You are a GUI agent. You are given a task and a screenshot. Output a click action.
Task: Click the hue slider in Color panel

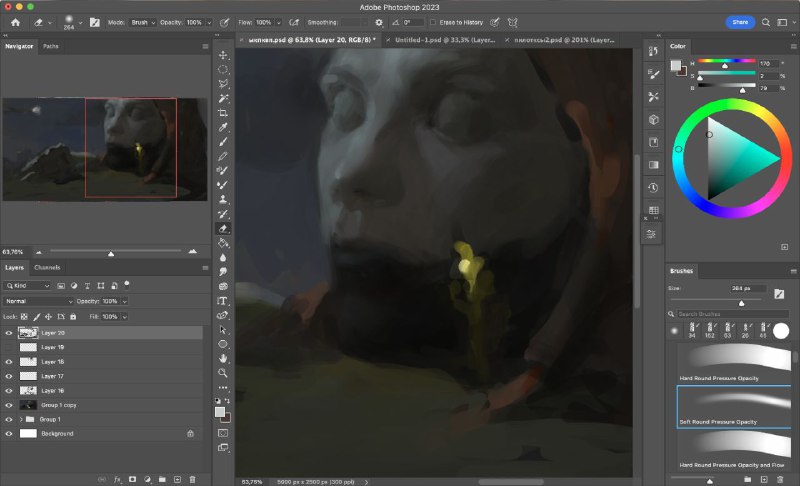727,61
